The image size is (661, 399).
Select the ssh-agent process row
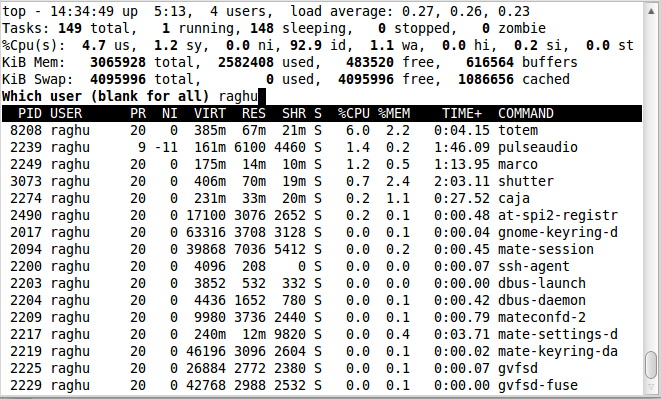[x=322, y=266]
